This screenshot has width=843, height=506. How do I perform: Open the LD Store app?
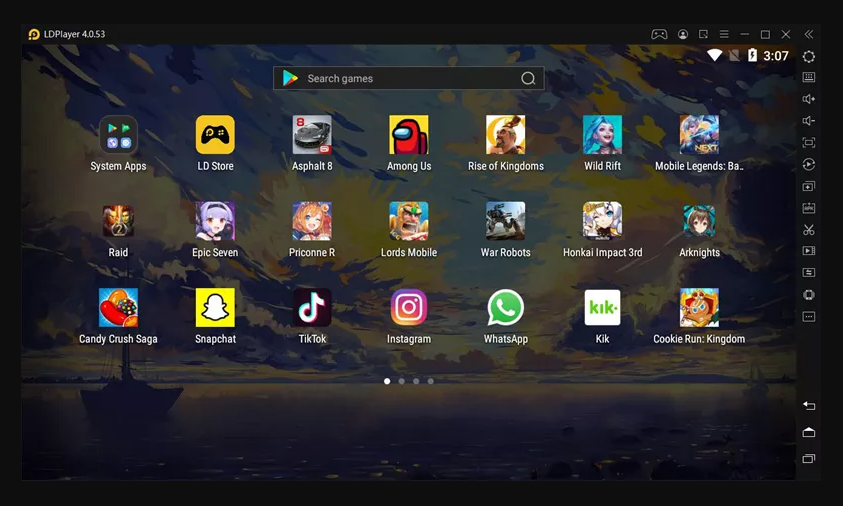coord(215,135)
